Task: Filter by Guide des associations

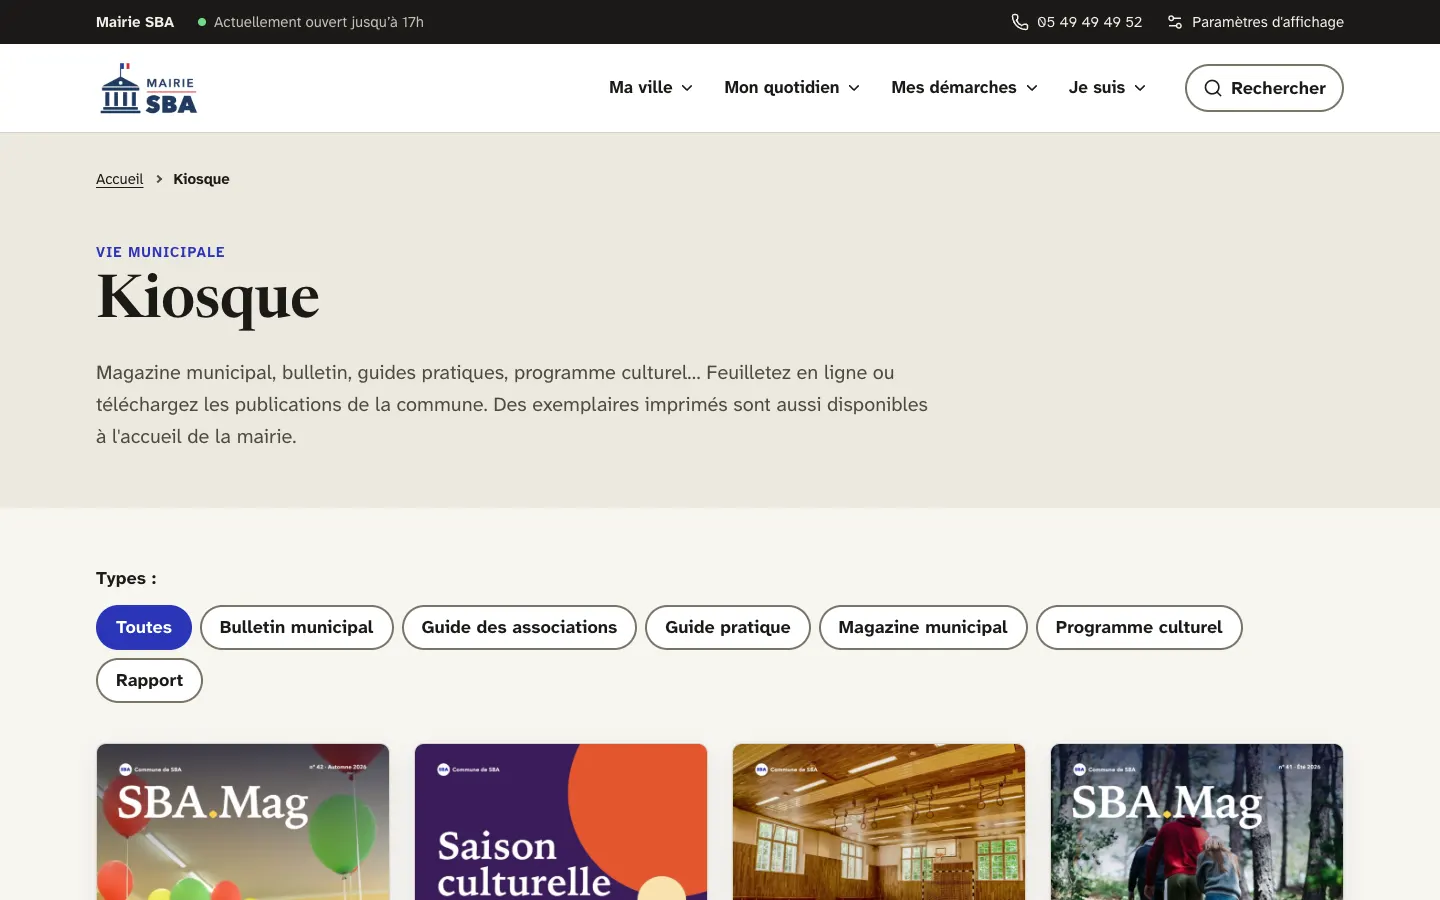Action: tap(519, 627)
